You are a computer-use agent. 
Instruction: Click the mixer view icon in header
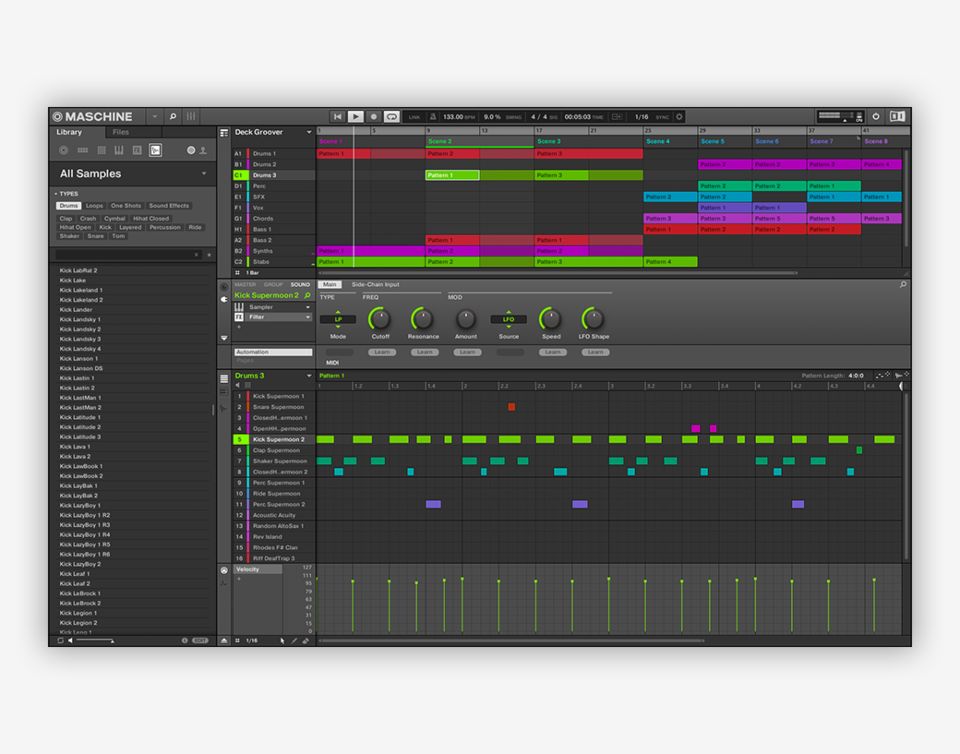[x=191, y=117]
